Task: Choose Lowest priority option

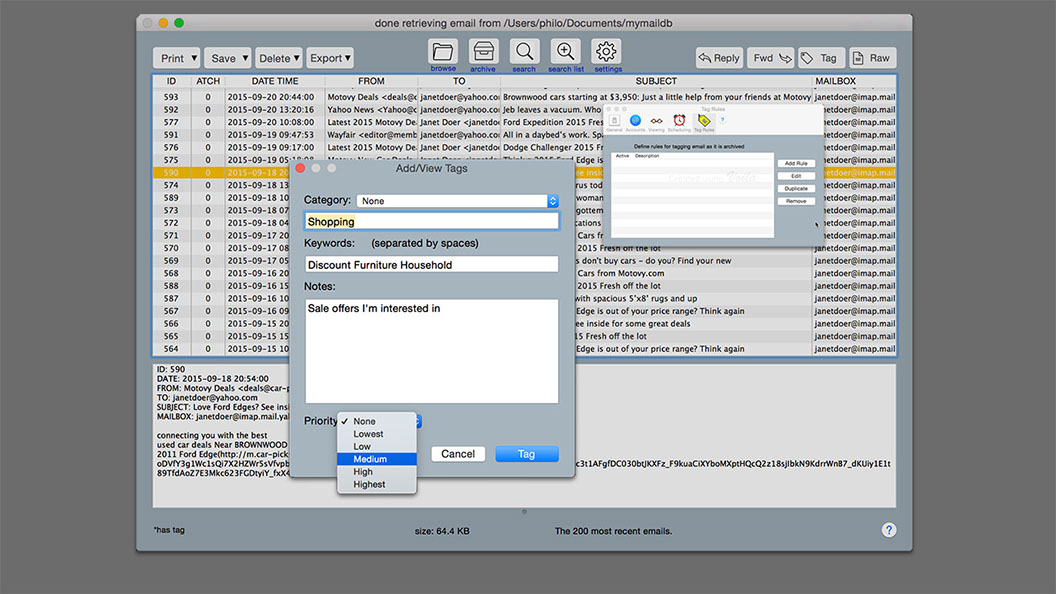Action: (376, 434)
